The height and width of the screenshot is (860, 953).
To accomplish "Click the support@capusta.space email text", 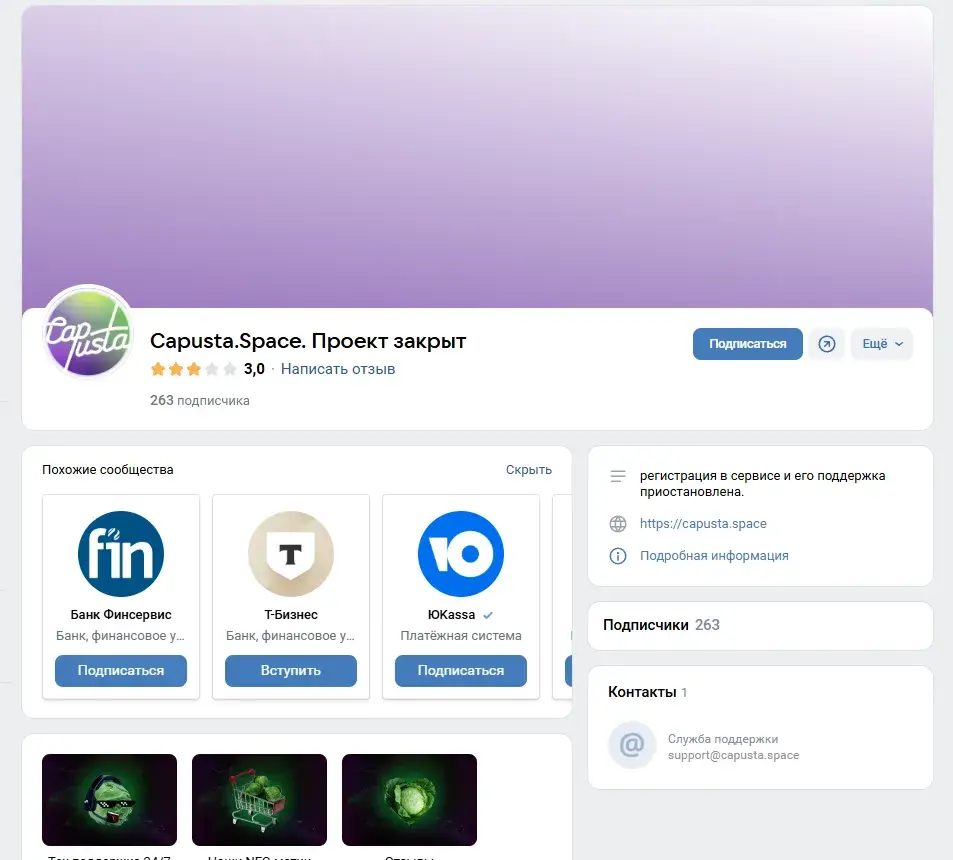I will [x=734, y=755].
